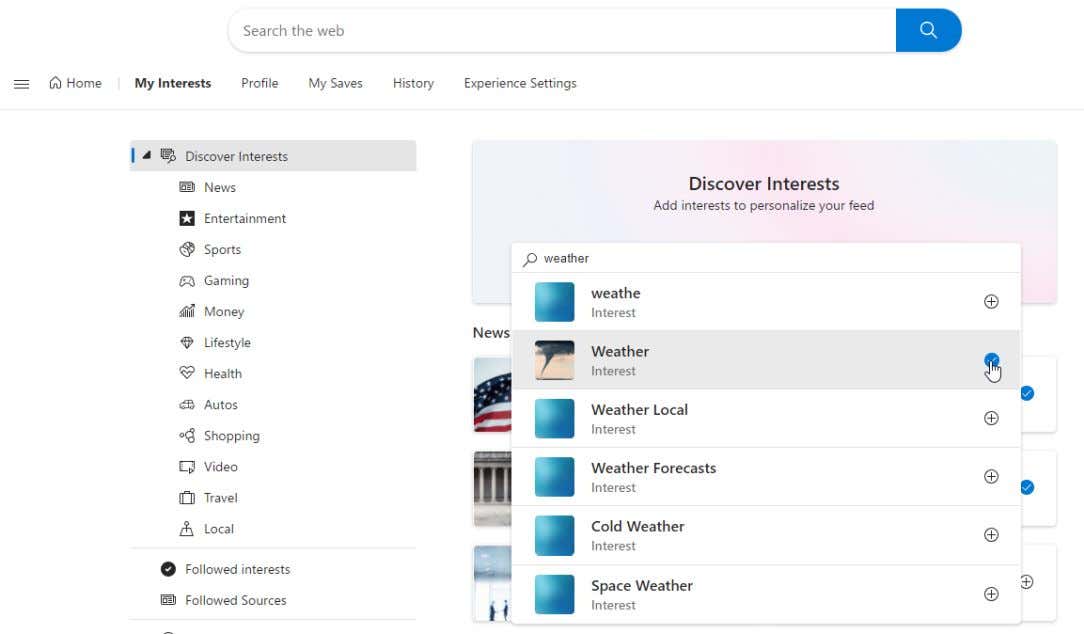
Task: Click the Video screen icon
Action: [x=187, y=467]
